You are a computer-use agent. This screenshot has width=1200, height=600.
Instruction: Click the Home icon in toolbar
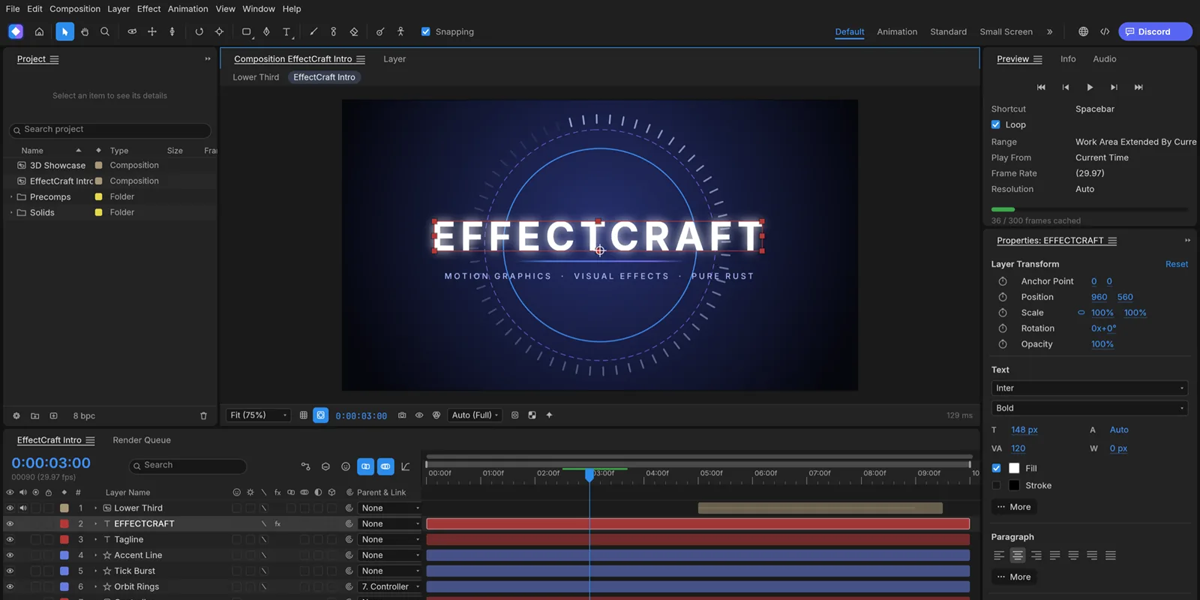pos(39,32)
